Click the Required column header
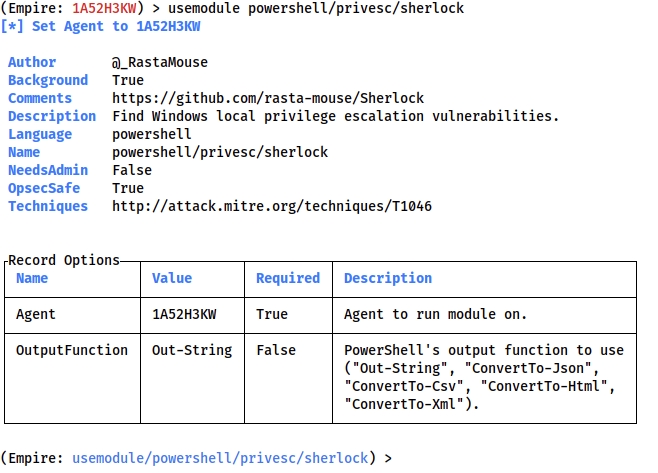The image size is (658, 473). (x=288, y=278)
